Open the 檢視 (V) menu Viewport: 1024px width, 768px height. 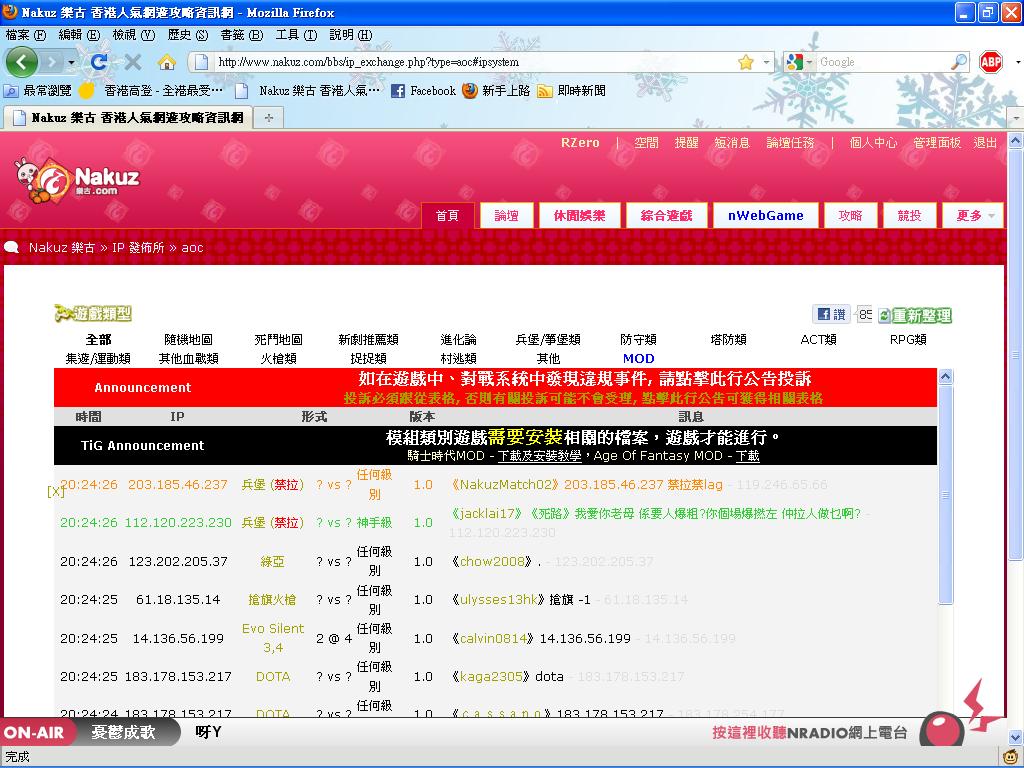[133, 35]
